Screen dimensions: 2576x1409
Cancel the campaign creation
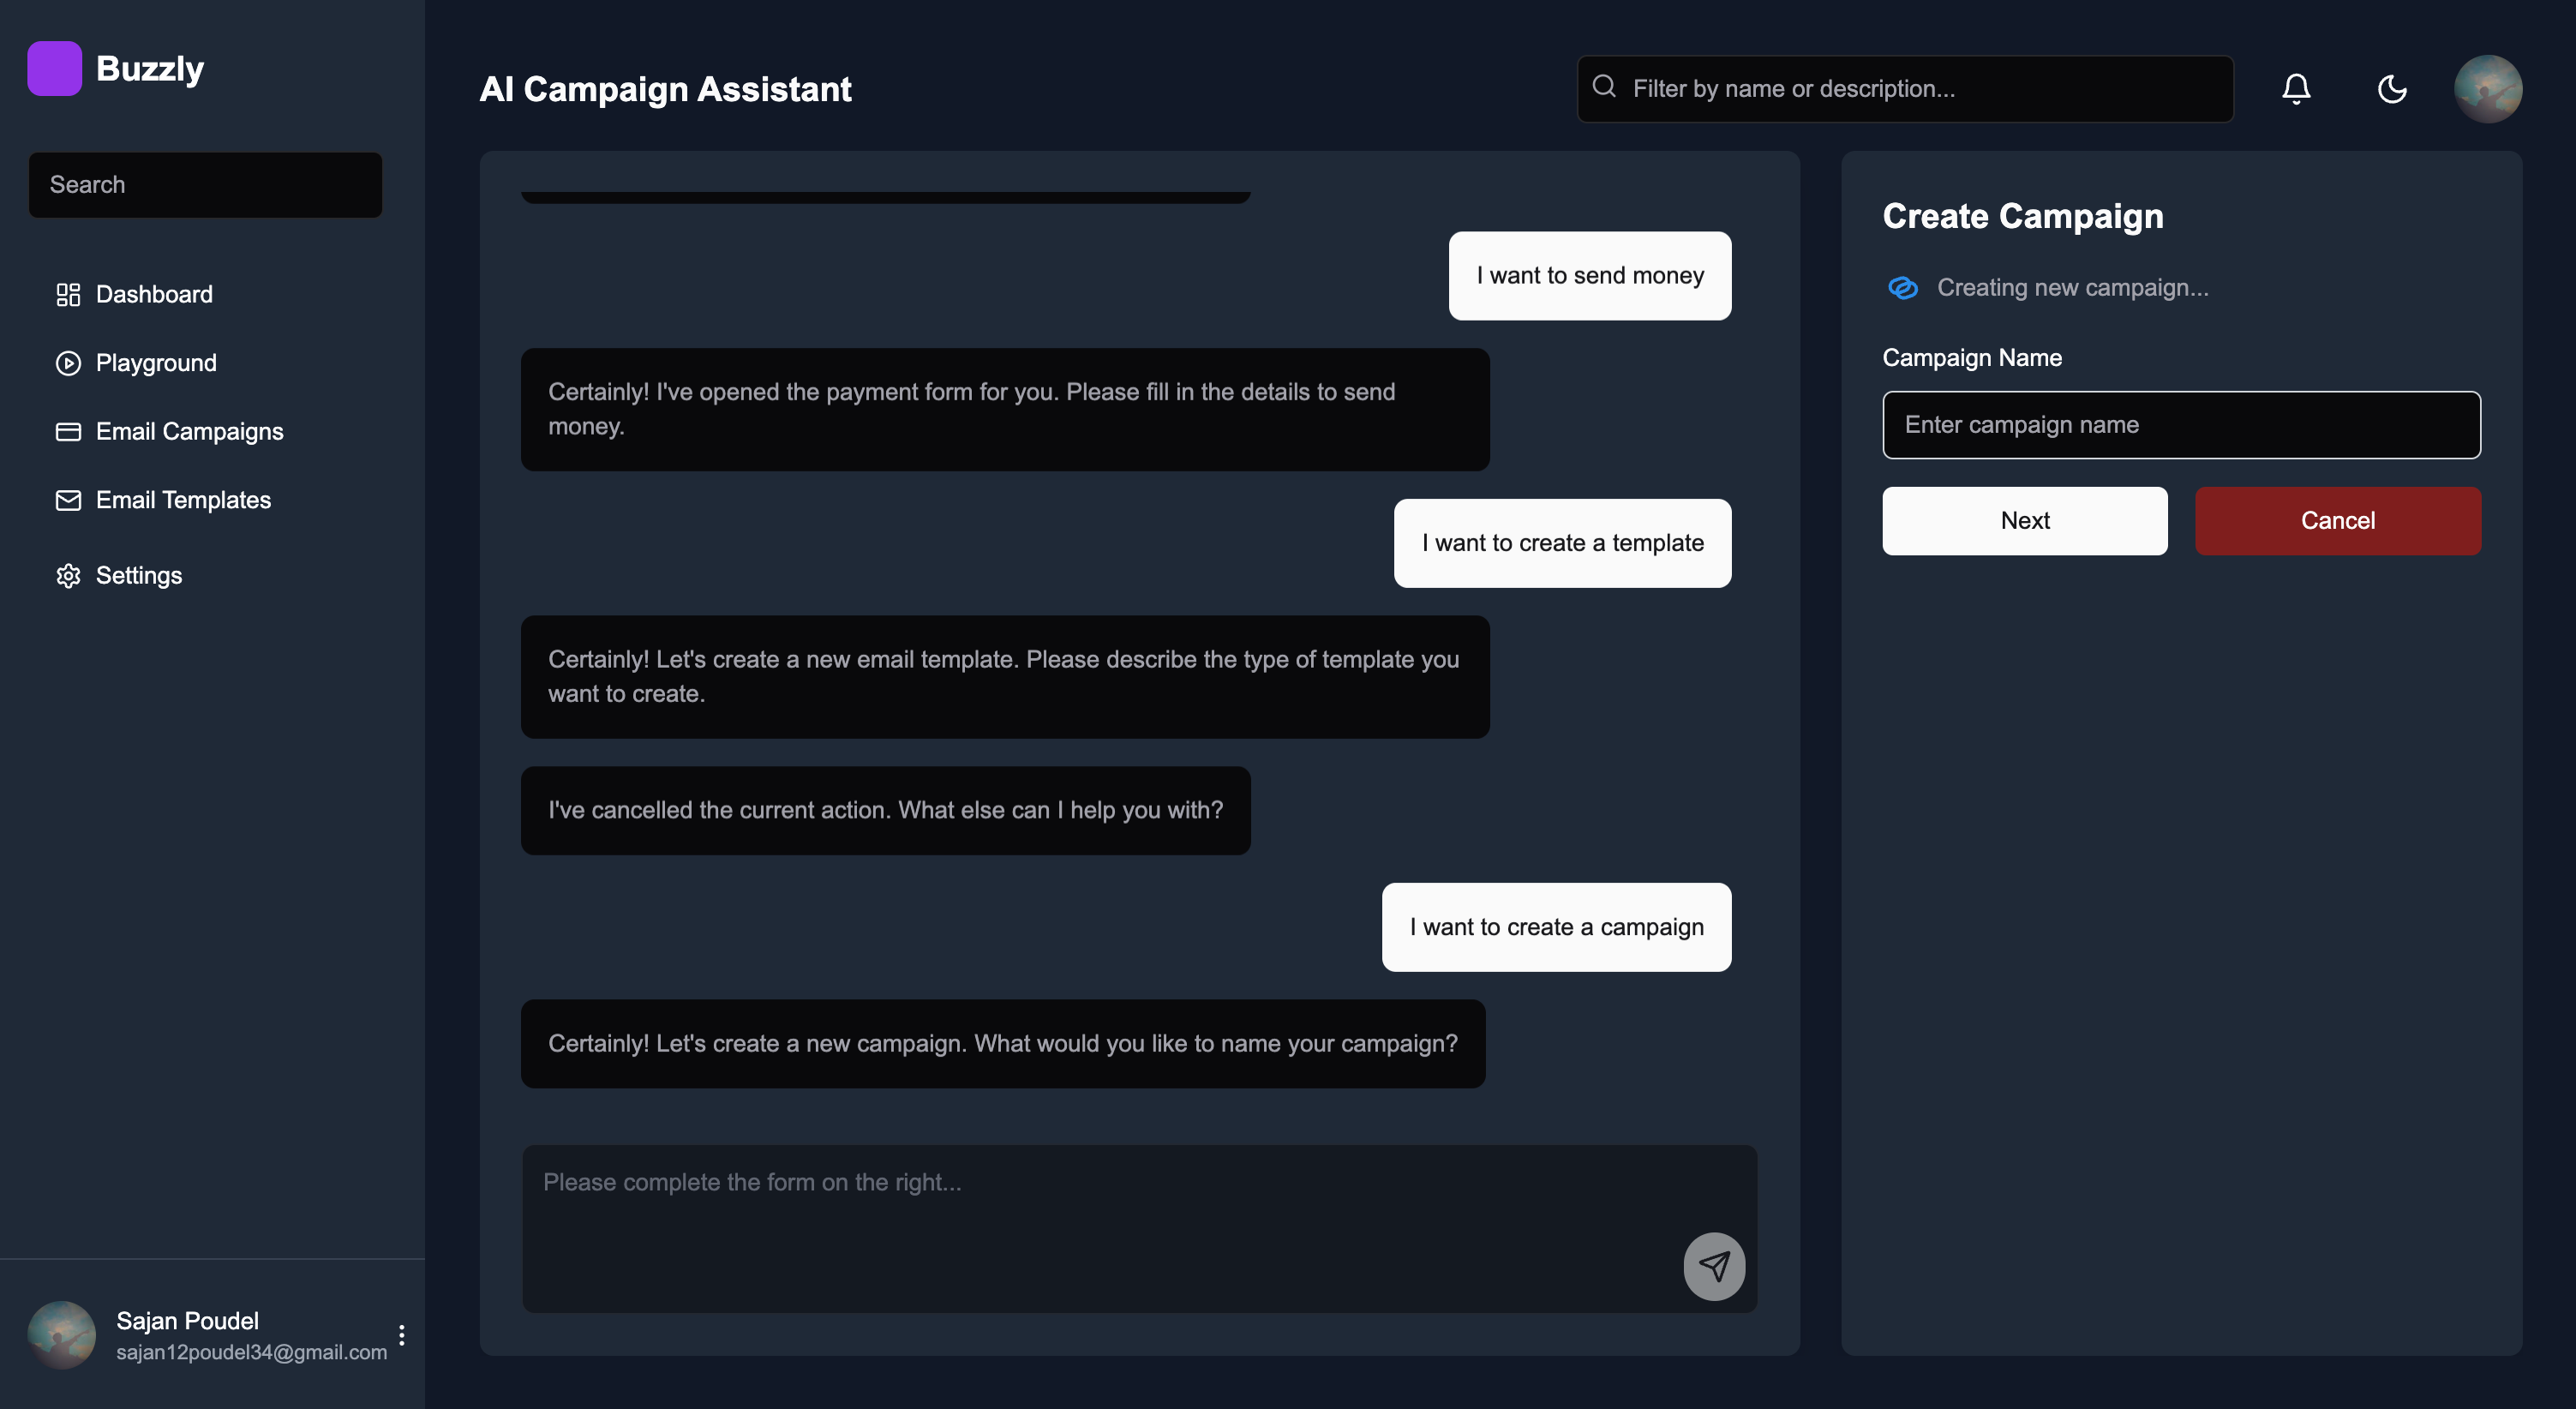point(2337,521)
